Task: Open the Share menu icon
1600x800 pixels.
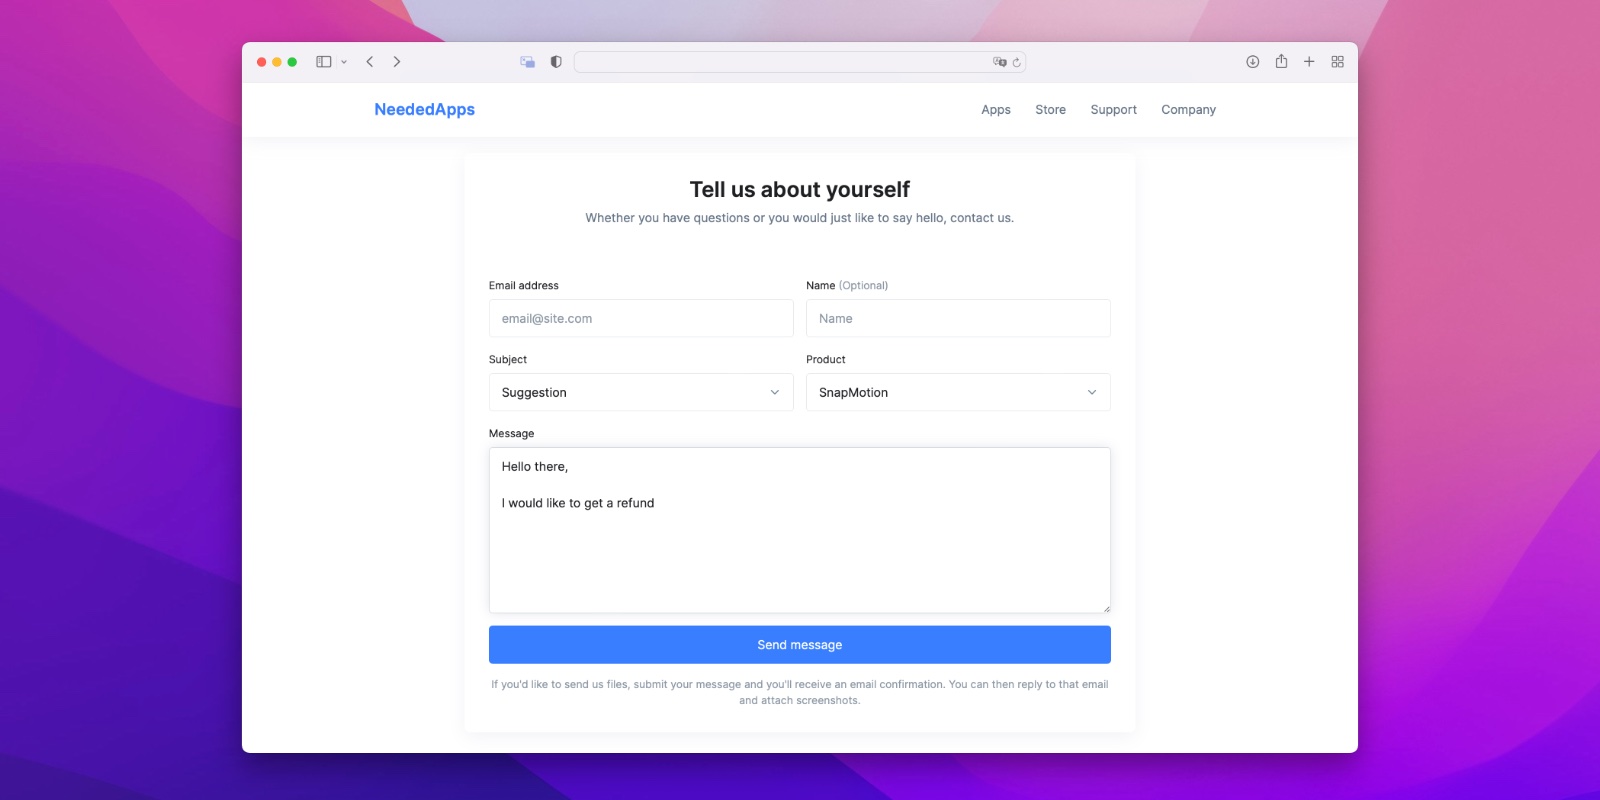Action: [x=1281, y=61]
